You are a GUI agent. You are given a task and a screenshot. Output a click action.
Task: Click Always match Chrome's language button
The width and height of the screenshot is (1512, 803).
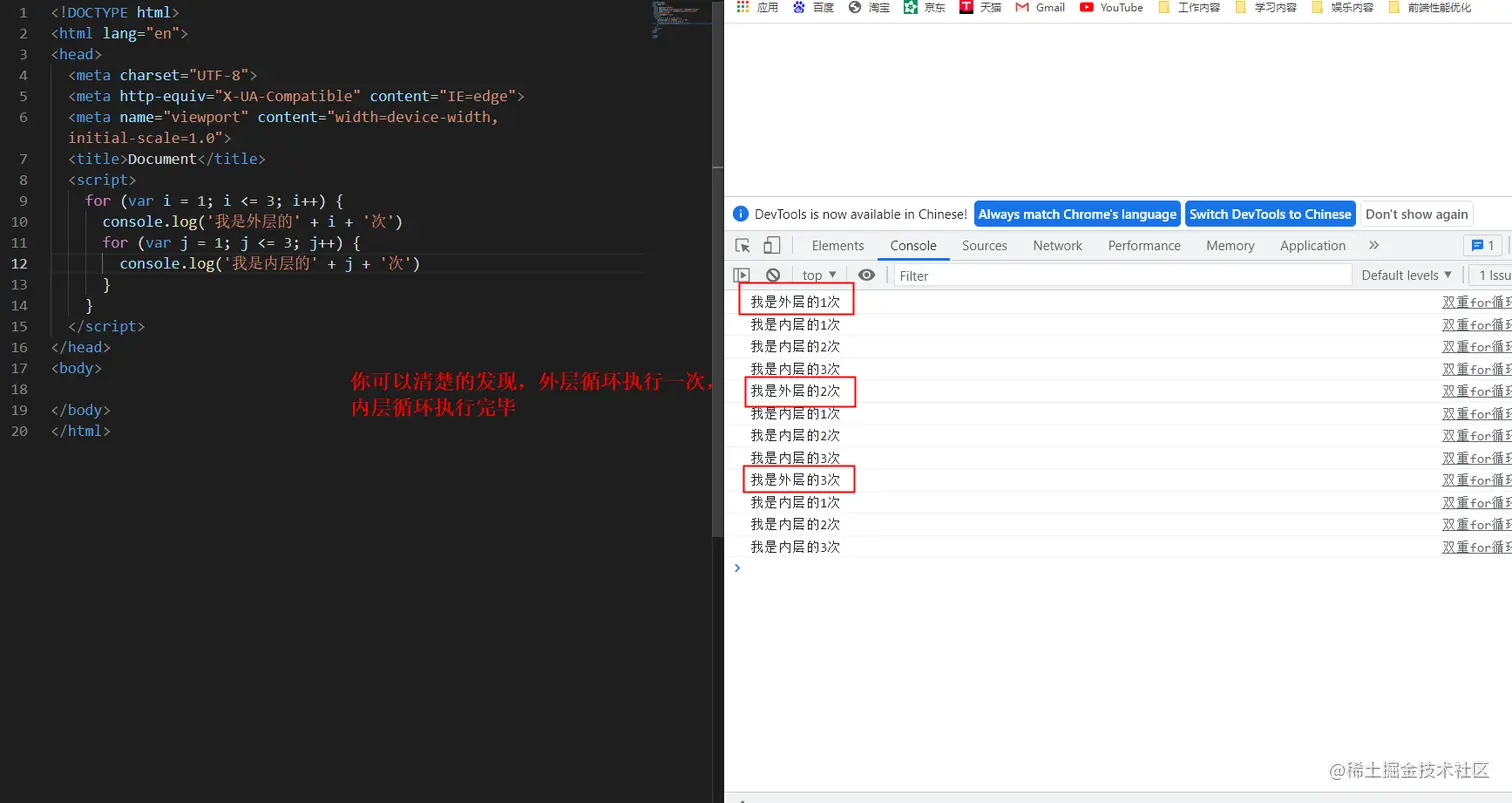(1077, 214)
